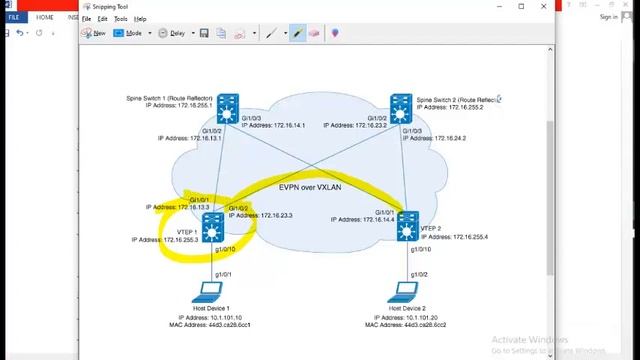Click the 'IP Address: 172.16.14.1' text
The image size is (640, 360).
273,125
